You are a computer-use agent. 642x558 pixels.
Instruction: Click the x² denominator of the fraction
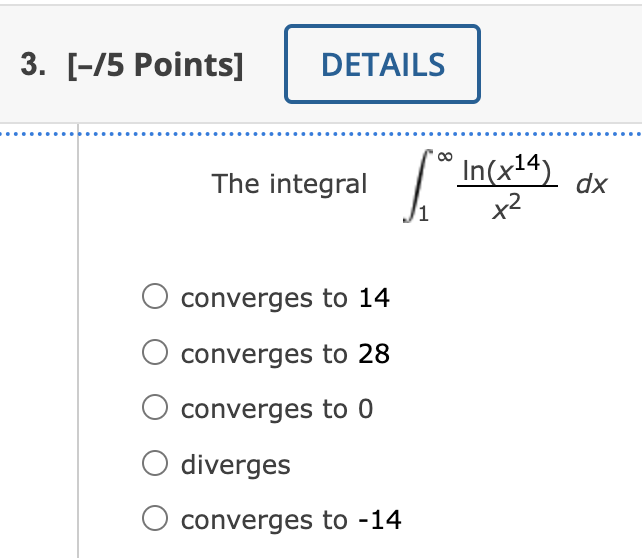tap(508, 206)
